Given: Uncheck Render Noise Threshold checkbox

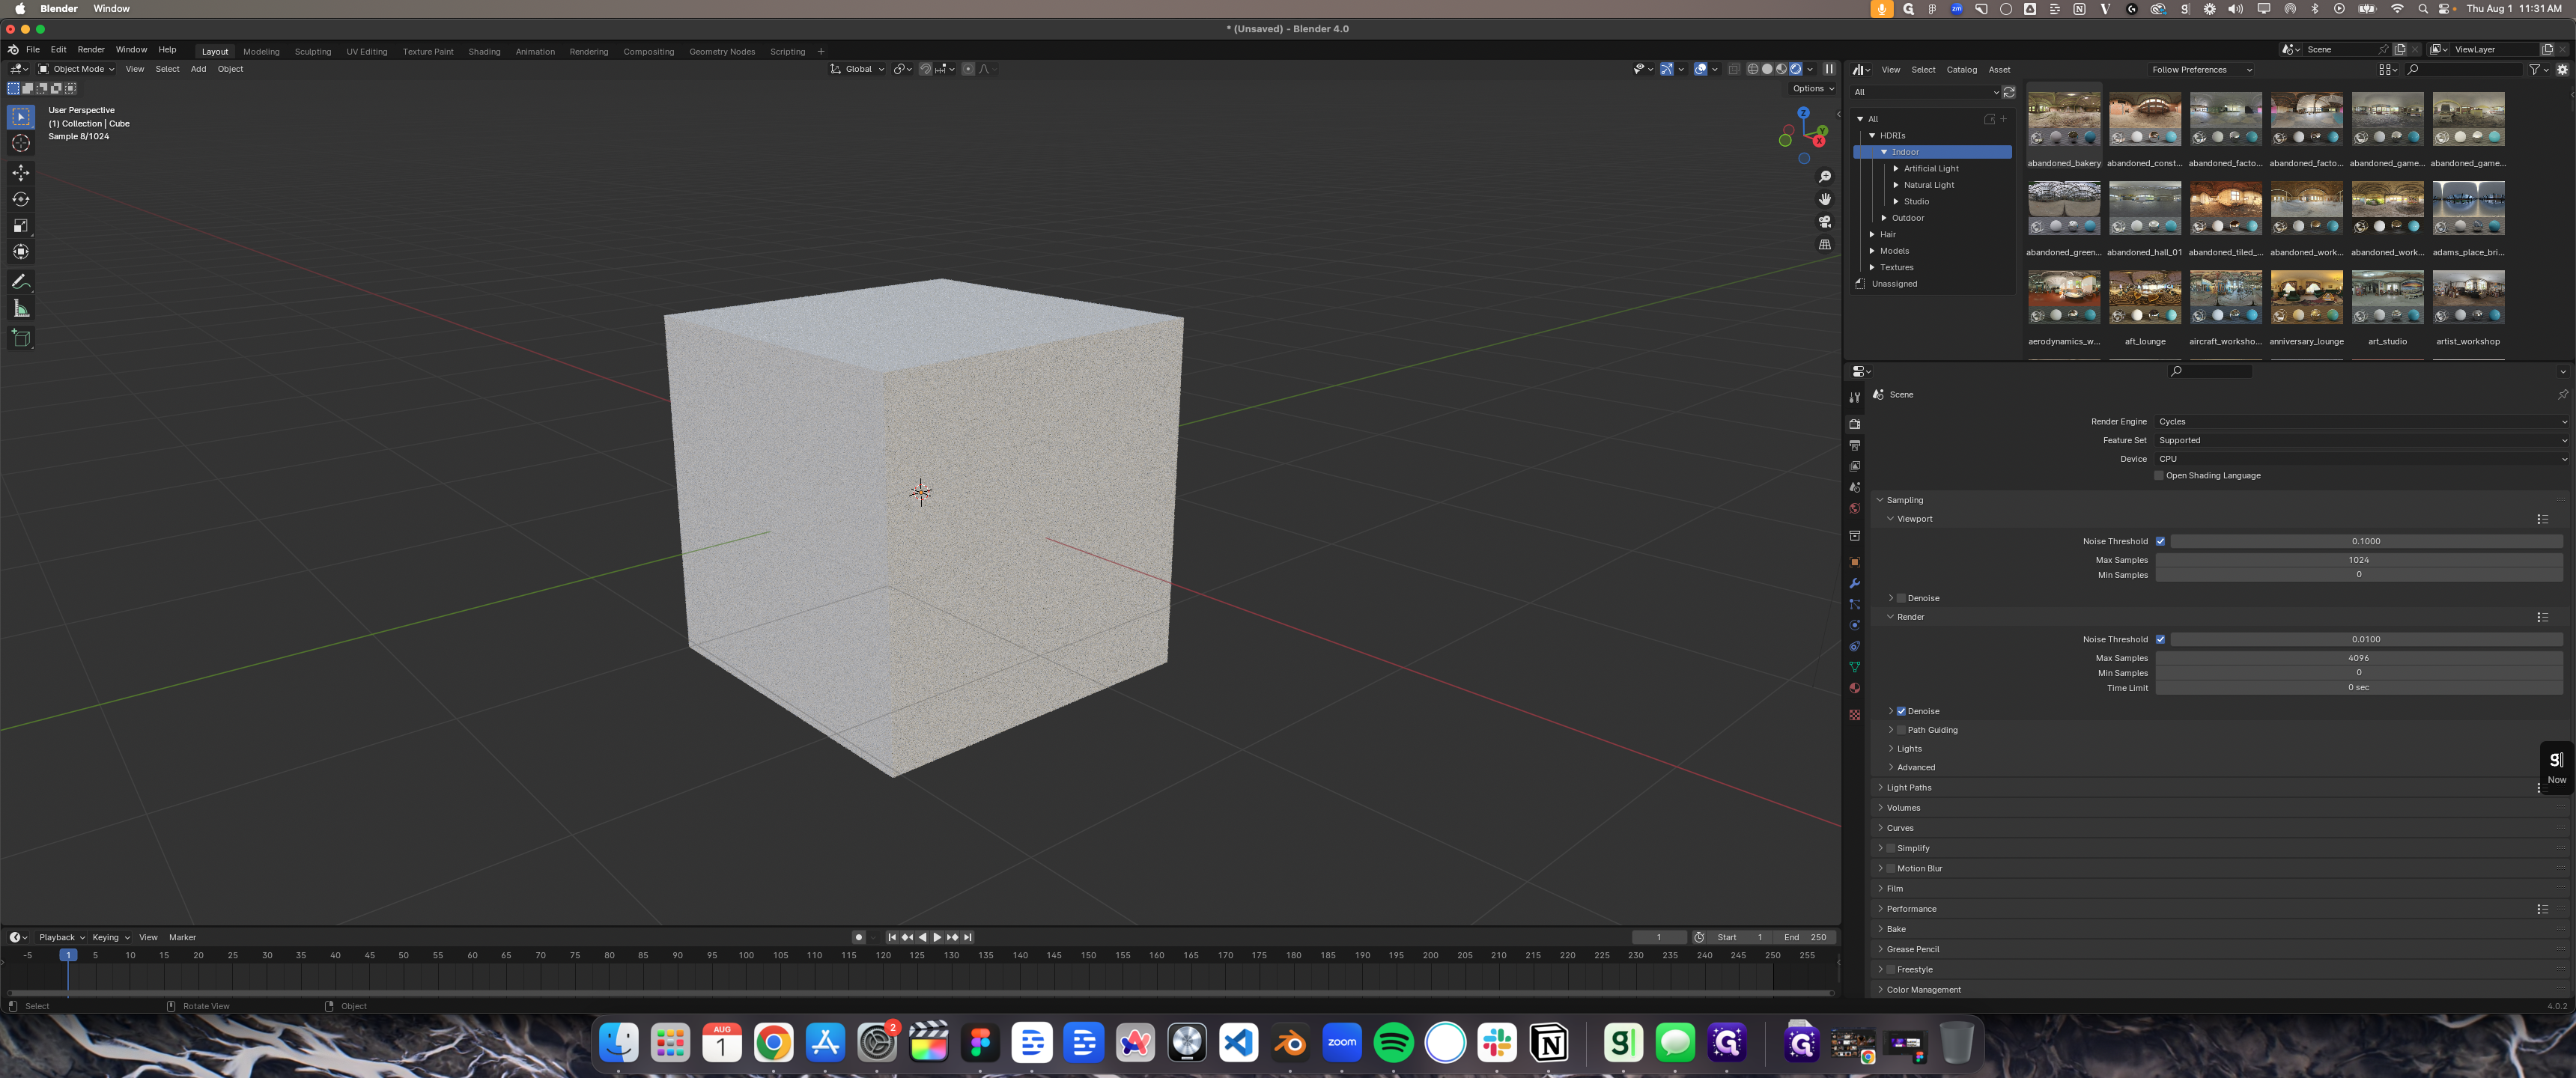Looking at the screenshot, I should coord(2160,639).
